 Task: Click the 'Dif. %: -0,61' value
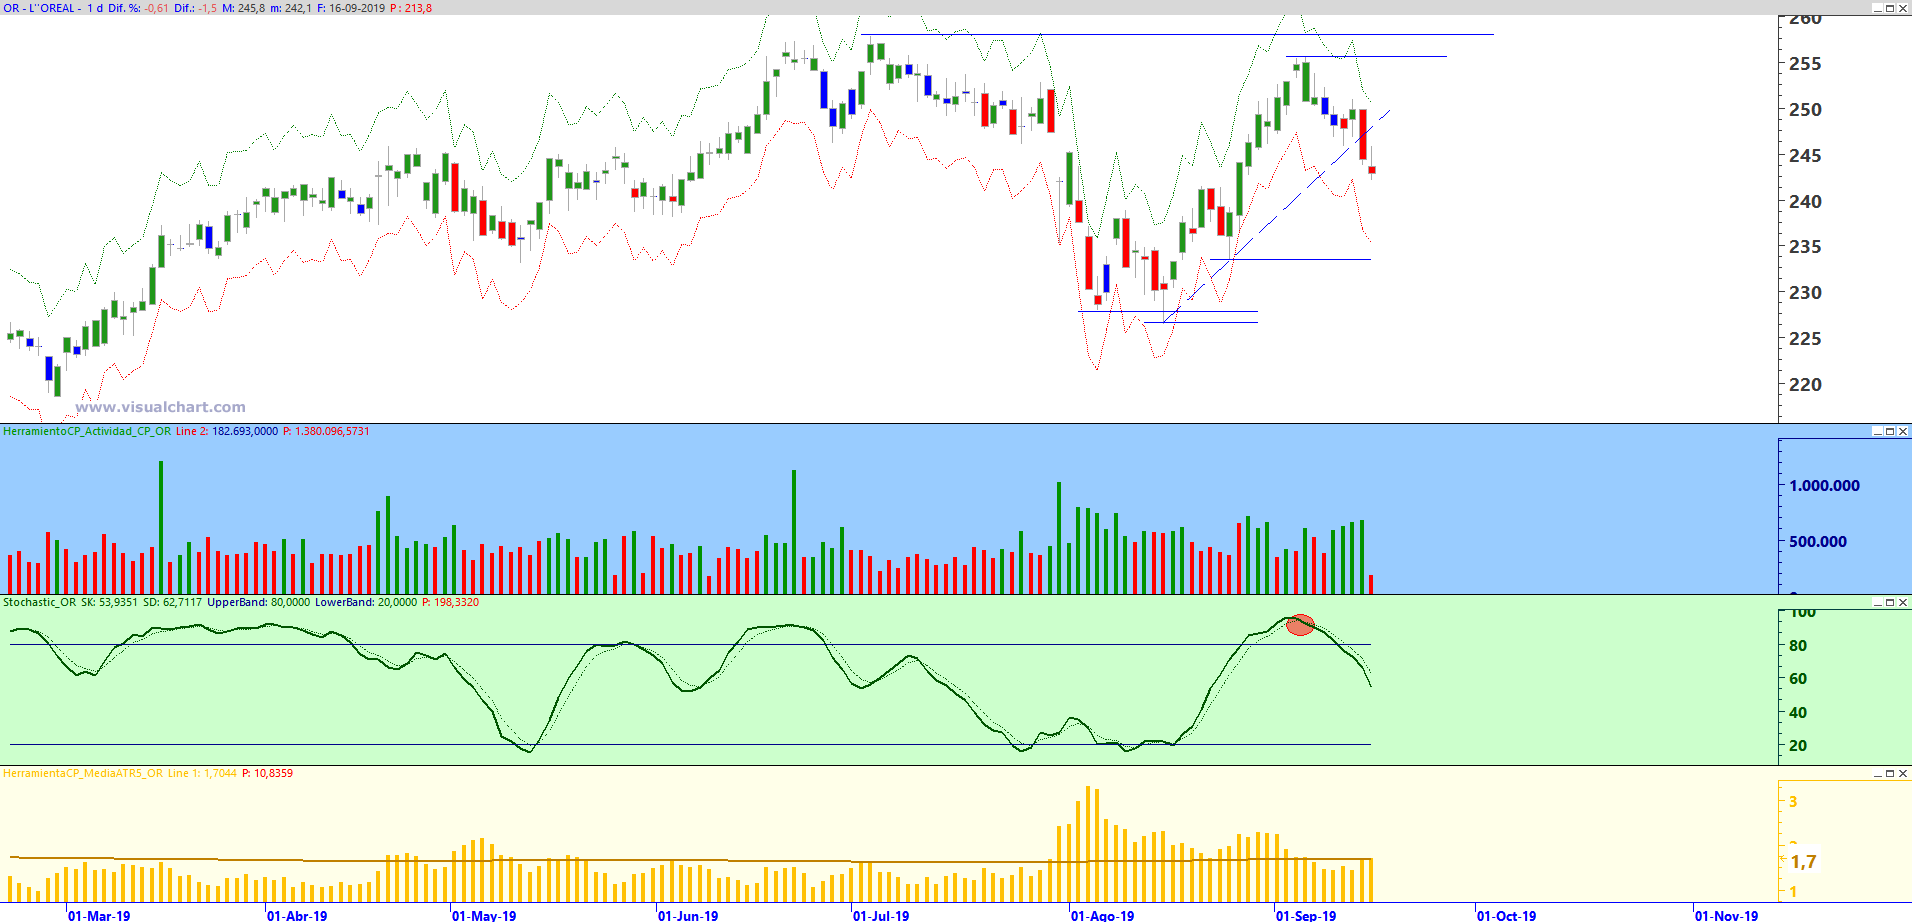(139, 8)
